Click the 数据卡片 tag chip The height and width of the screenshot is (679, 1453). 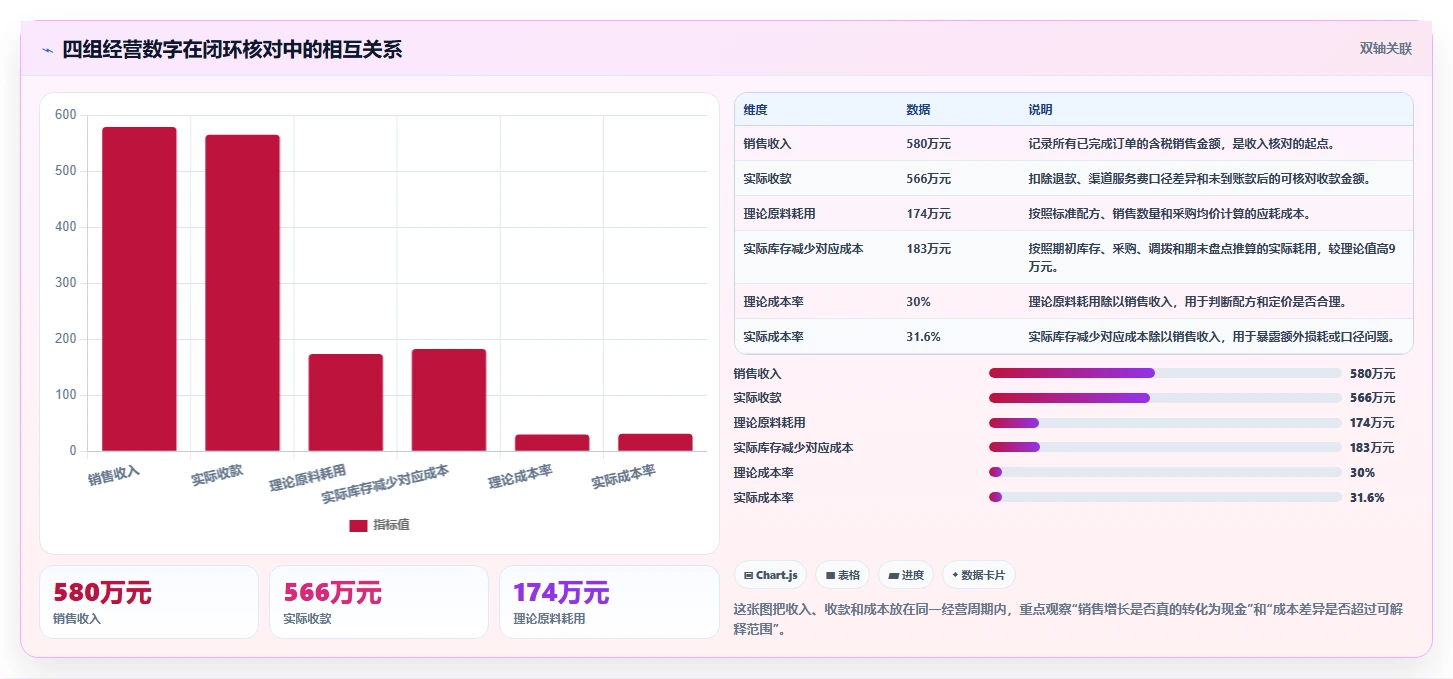[979, 575]
